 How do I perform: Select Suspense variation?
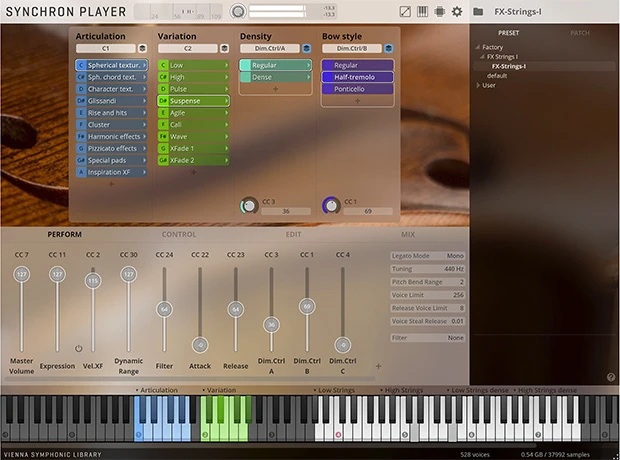pyautogui.click(x=193, y=101)
